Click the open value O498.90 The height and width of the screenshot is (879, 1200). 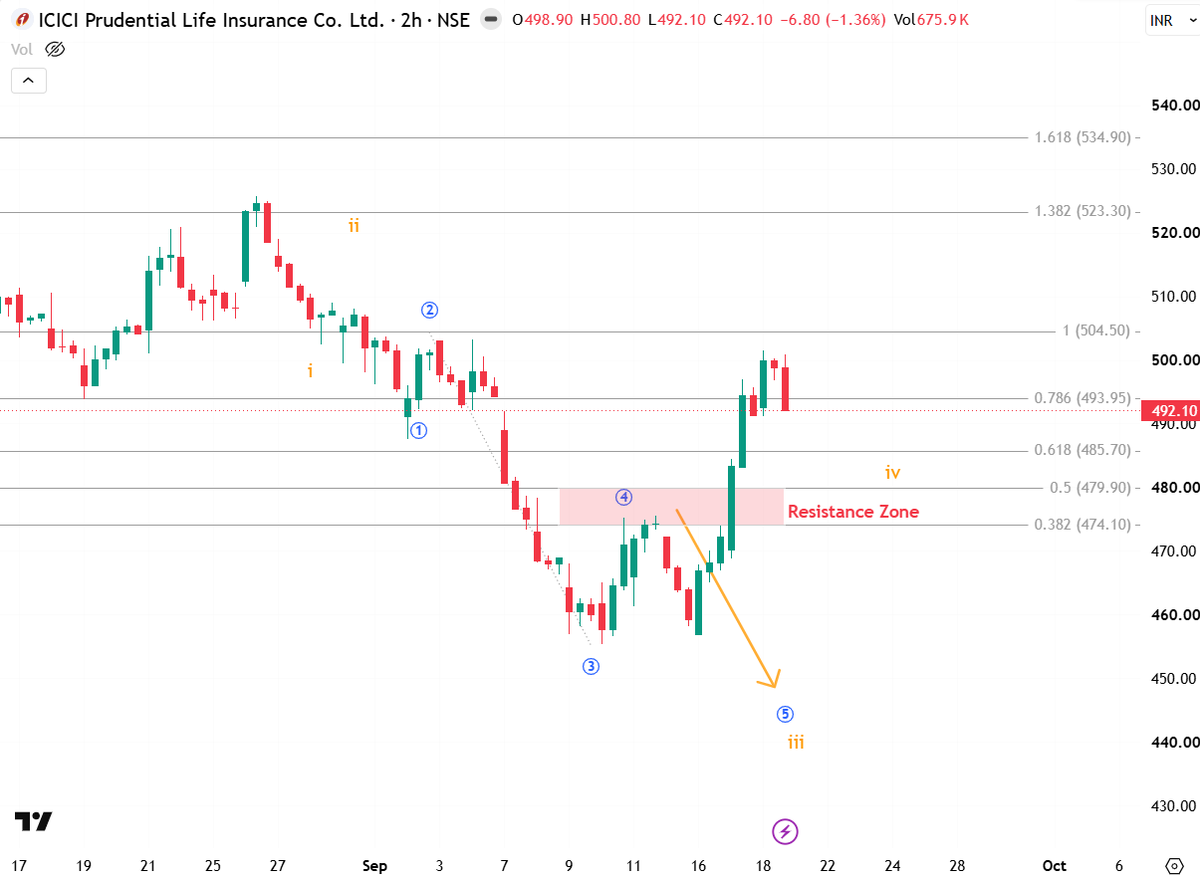(x=541, y=20)
